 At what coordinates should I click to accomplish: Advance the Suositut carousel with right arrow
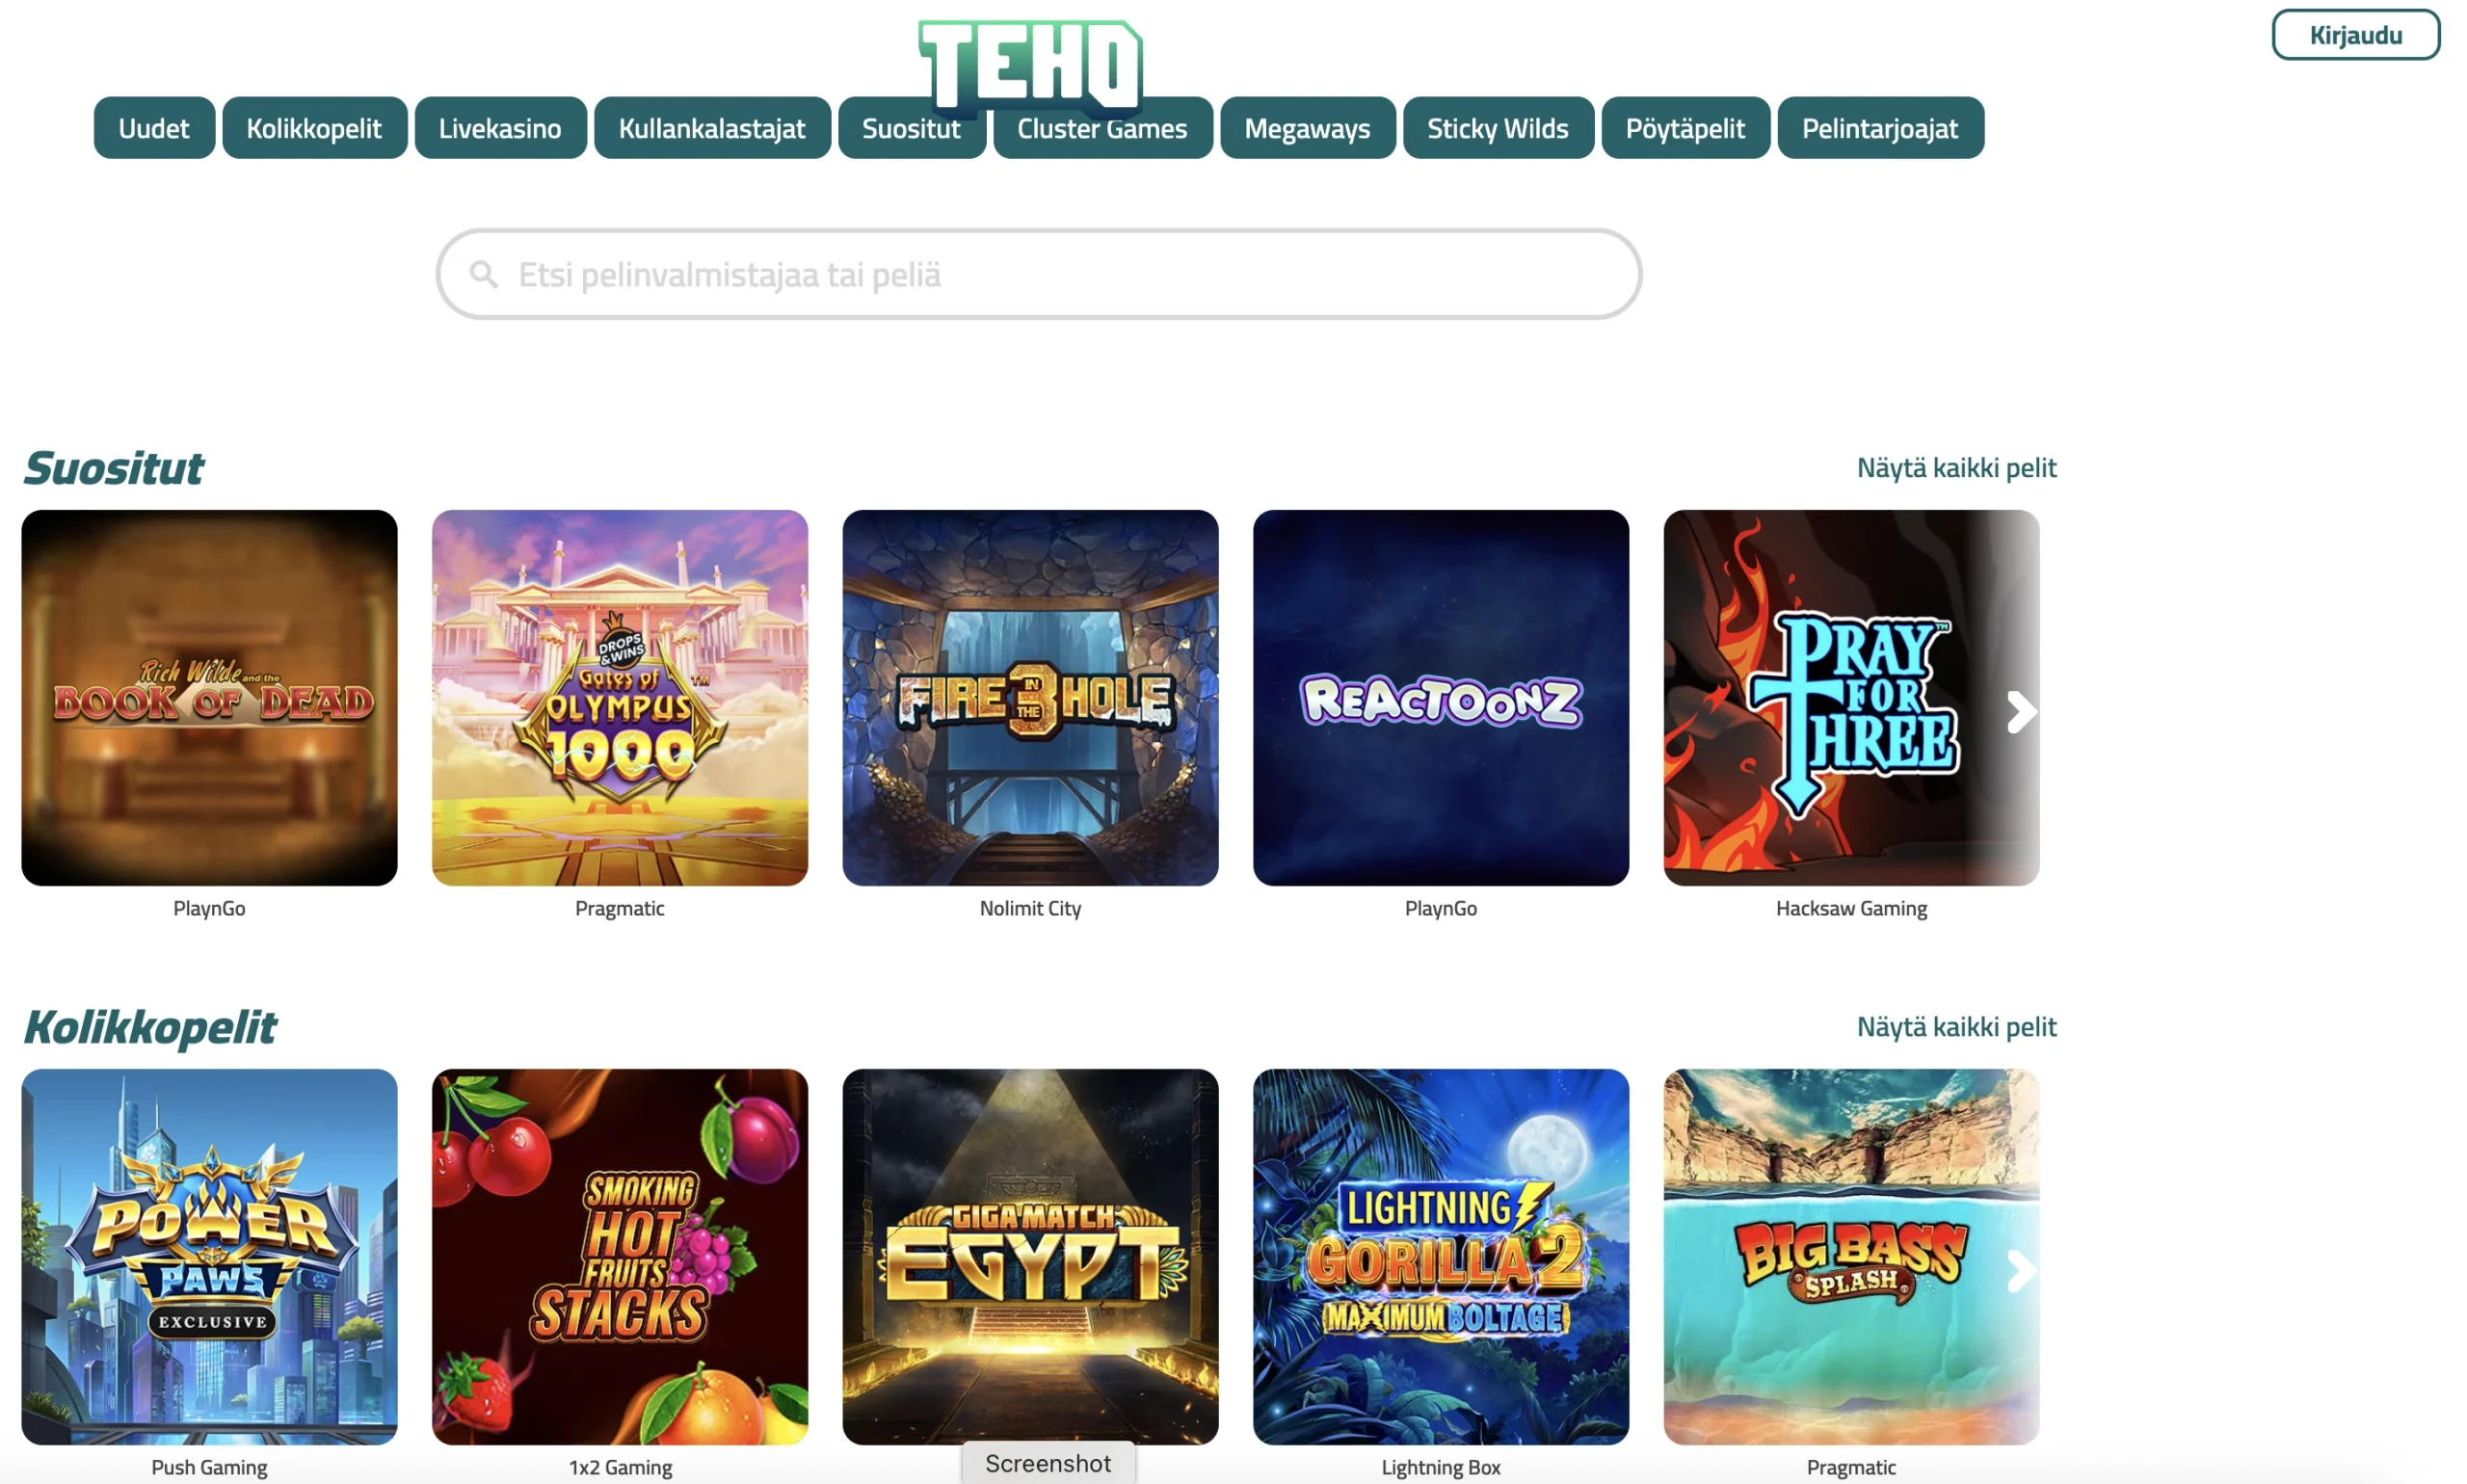[x=2020, y=712]
